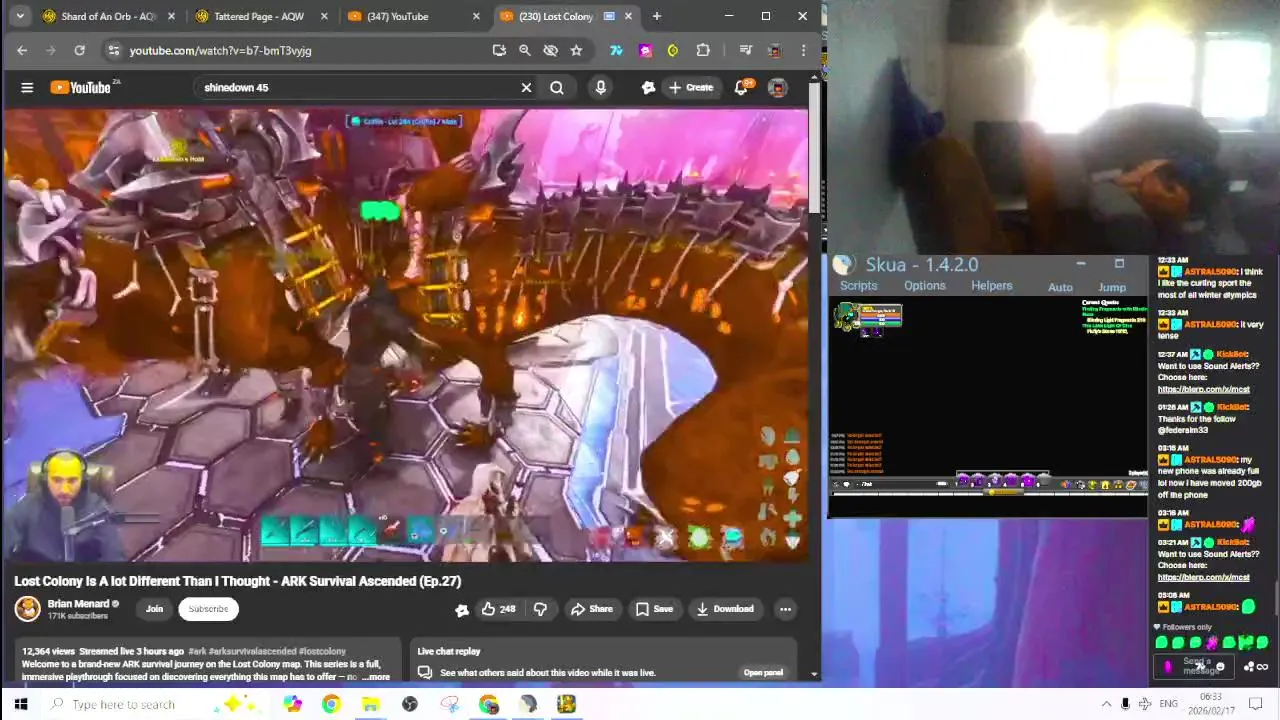Open Chrome media control icon

(x=745, y=50)
